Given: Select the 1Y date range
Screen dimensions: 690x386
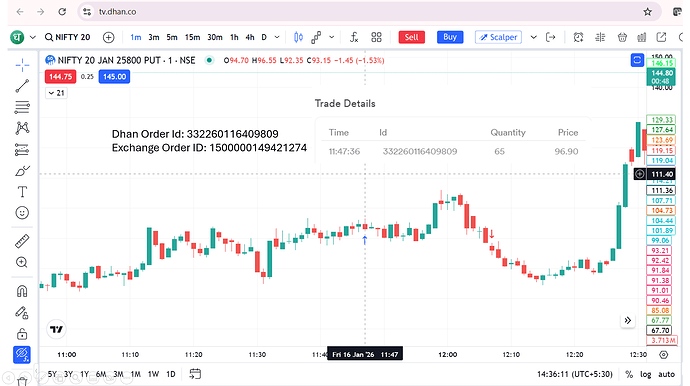Looking at the screenshot, I should (84, 374).
